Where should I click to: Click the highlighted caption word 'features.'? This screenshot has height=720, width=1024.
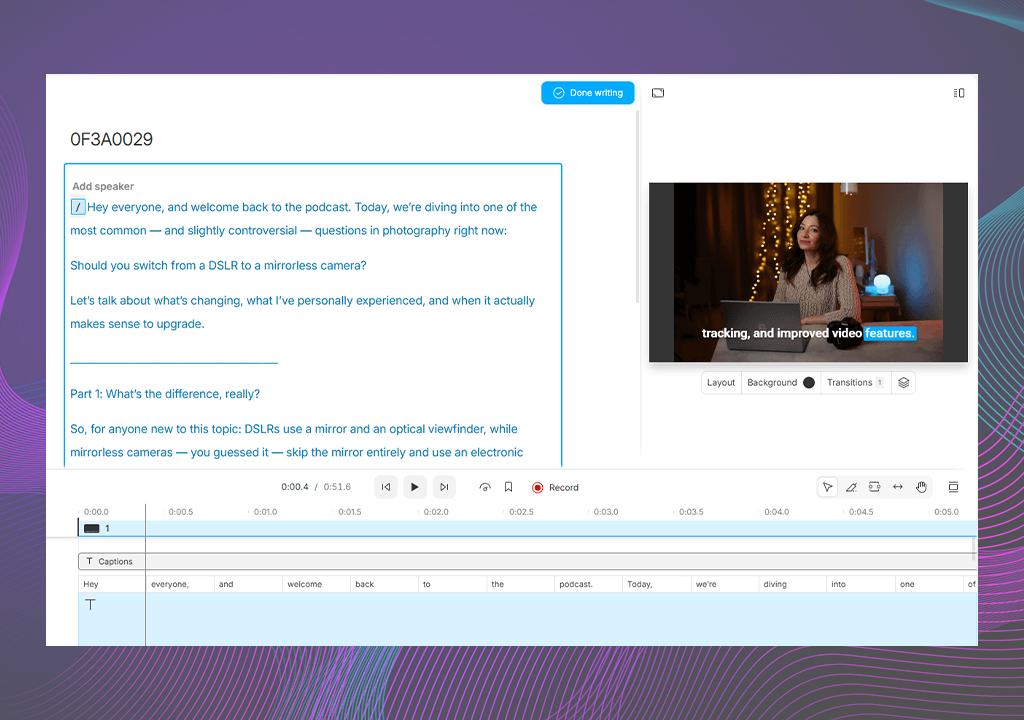[x=889, y=333]
